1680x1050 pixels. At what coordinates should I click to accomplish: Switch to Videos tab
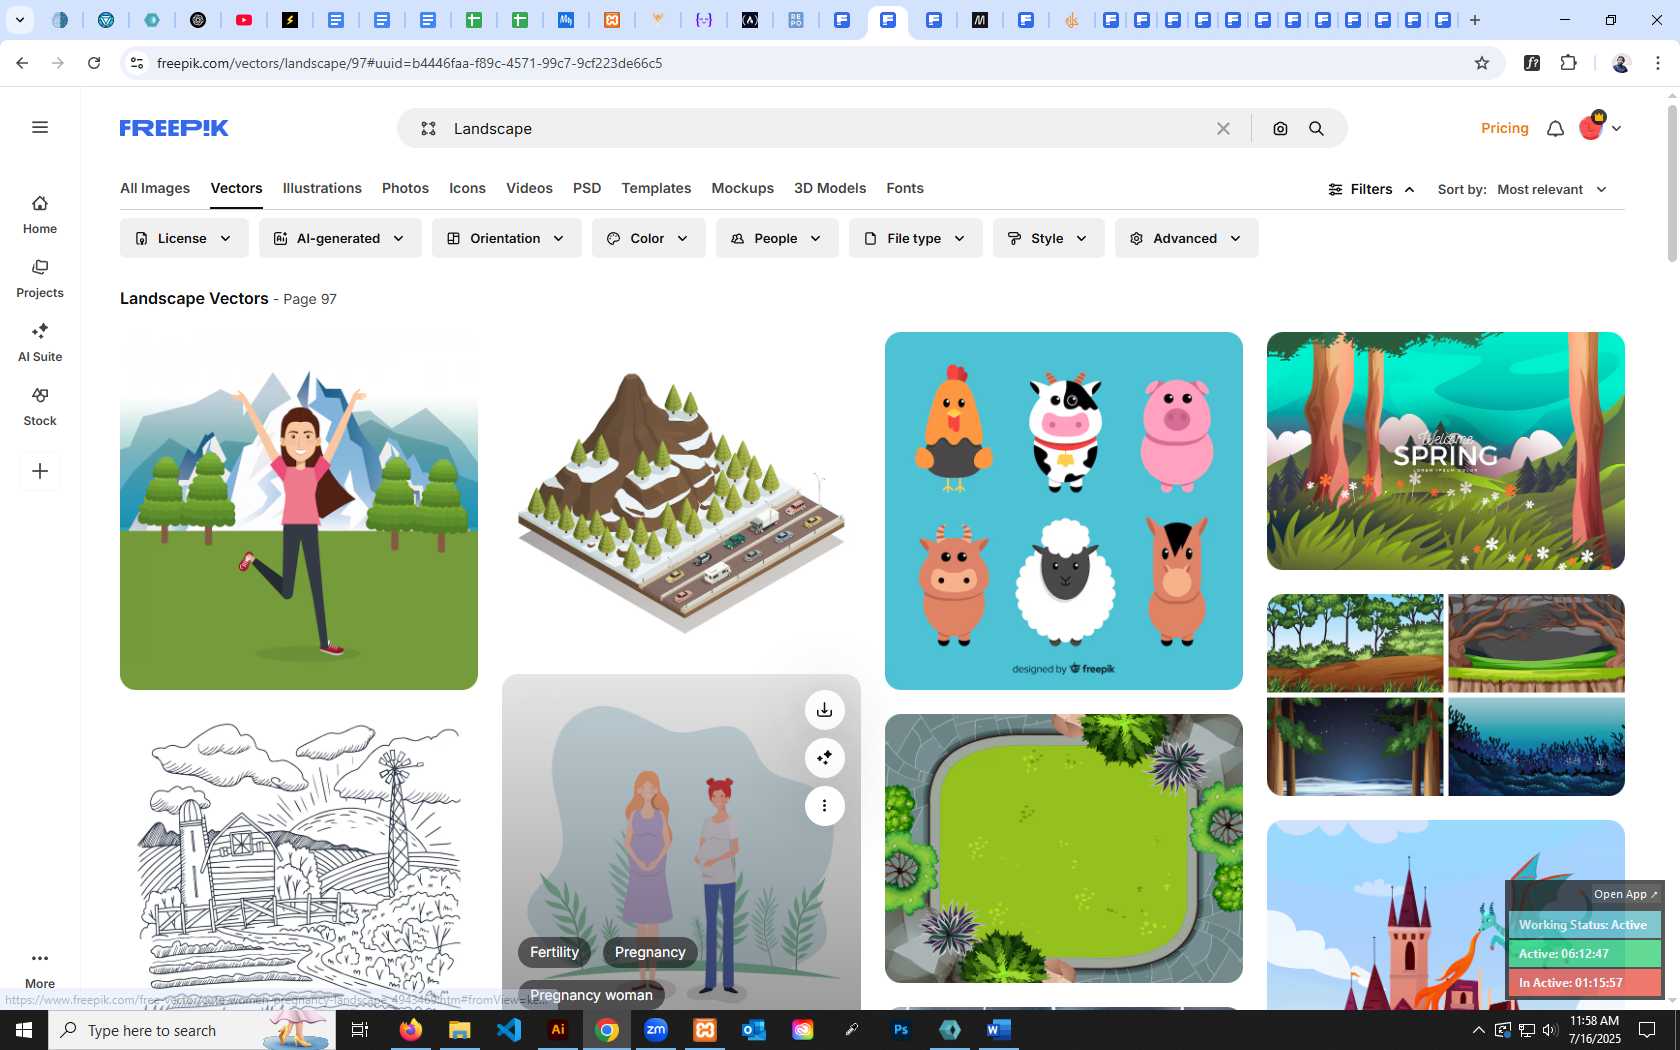click(529, 188)
